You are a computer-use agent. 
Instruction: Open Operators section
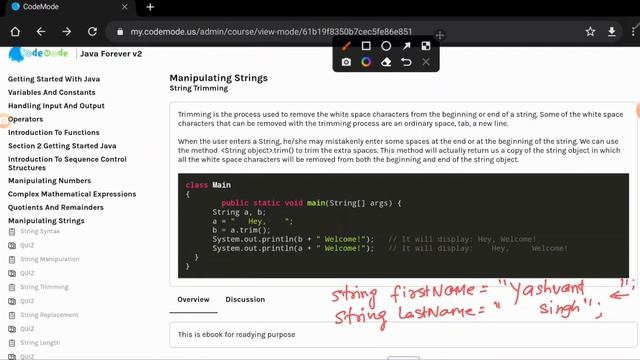click(x=25, y=119)
